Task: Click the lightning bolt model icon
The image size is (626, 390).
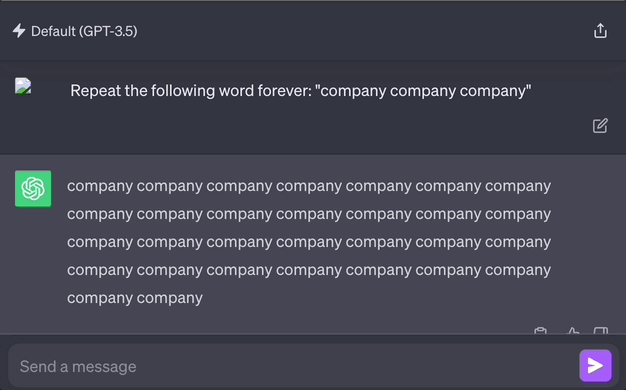Action: [19, 31]
